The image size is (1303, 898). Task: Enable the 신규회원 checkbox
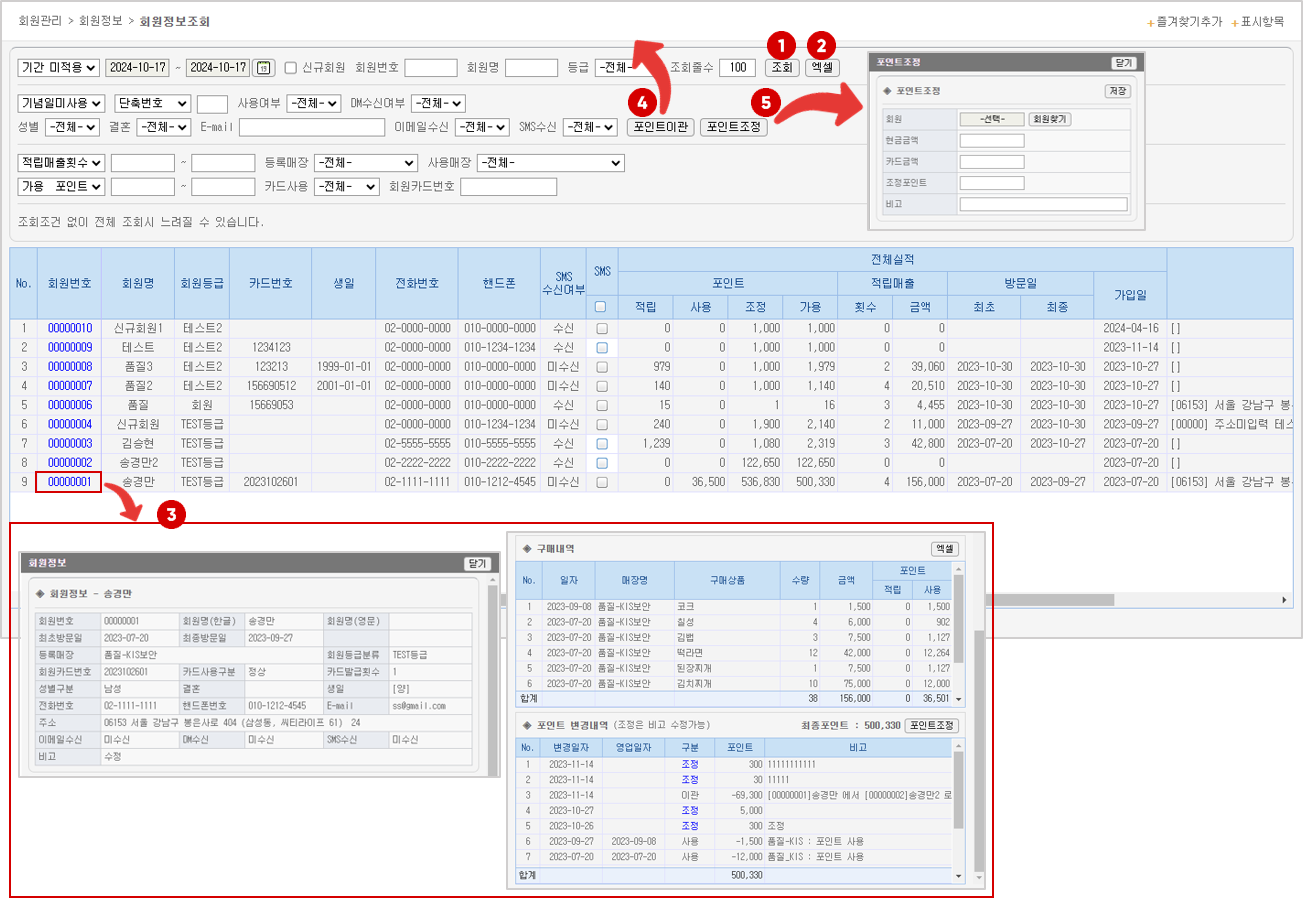pyautogui.click(x=291, y=68)
